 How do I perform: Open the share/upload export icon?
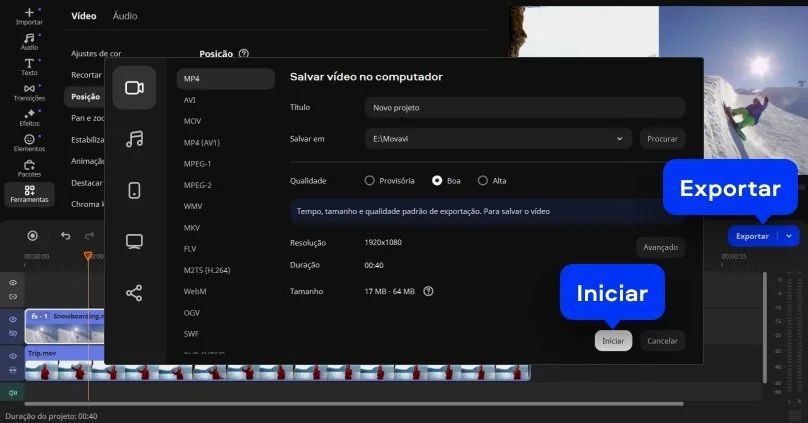point(134,292)
